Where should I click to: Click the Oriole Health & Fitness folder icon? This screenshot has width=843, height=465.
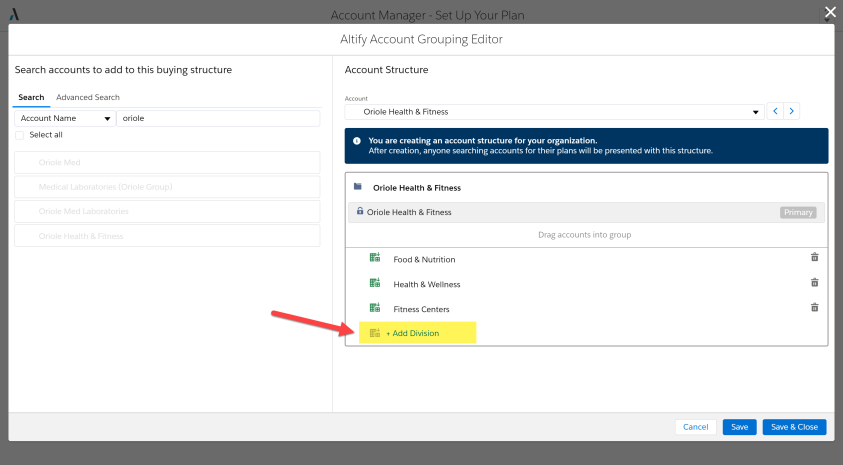pos(358,187)
